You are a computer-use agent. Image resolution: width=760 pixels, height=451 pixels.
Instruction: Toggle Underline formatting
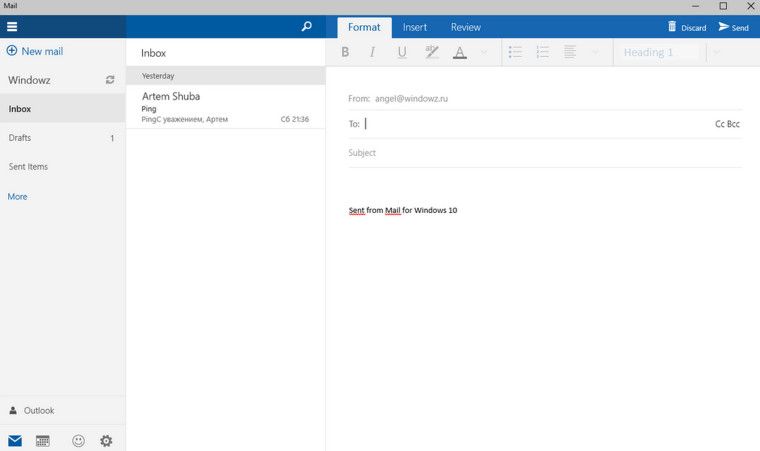402,52
